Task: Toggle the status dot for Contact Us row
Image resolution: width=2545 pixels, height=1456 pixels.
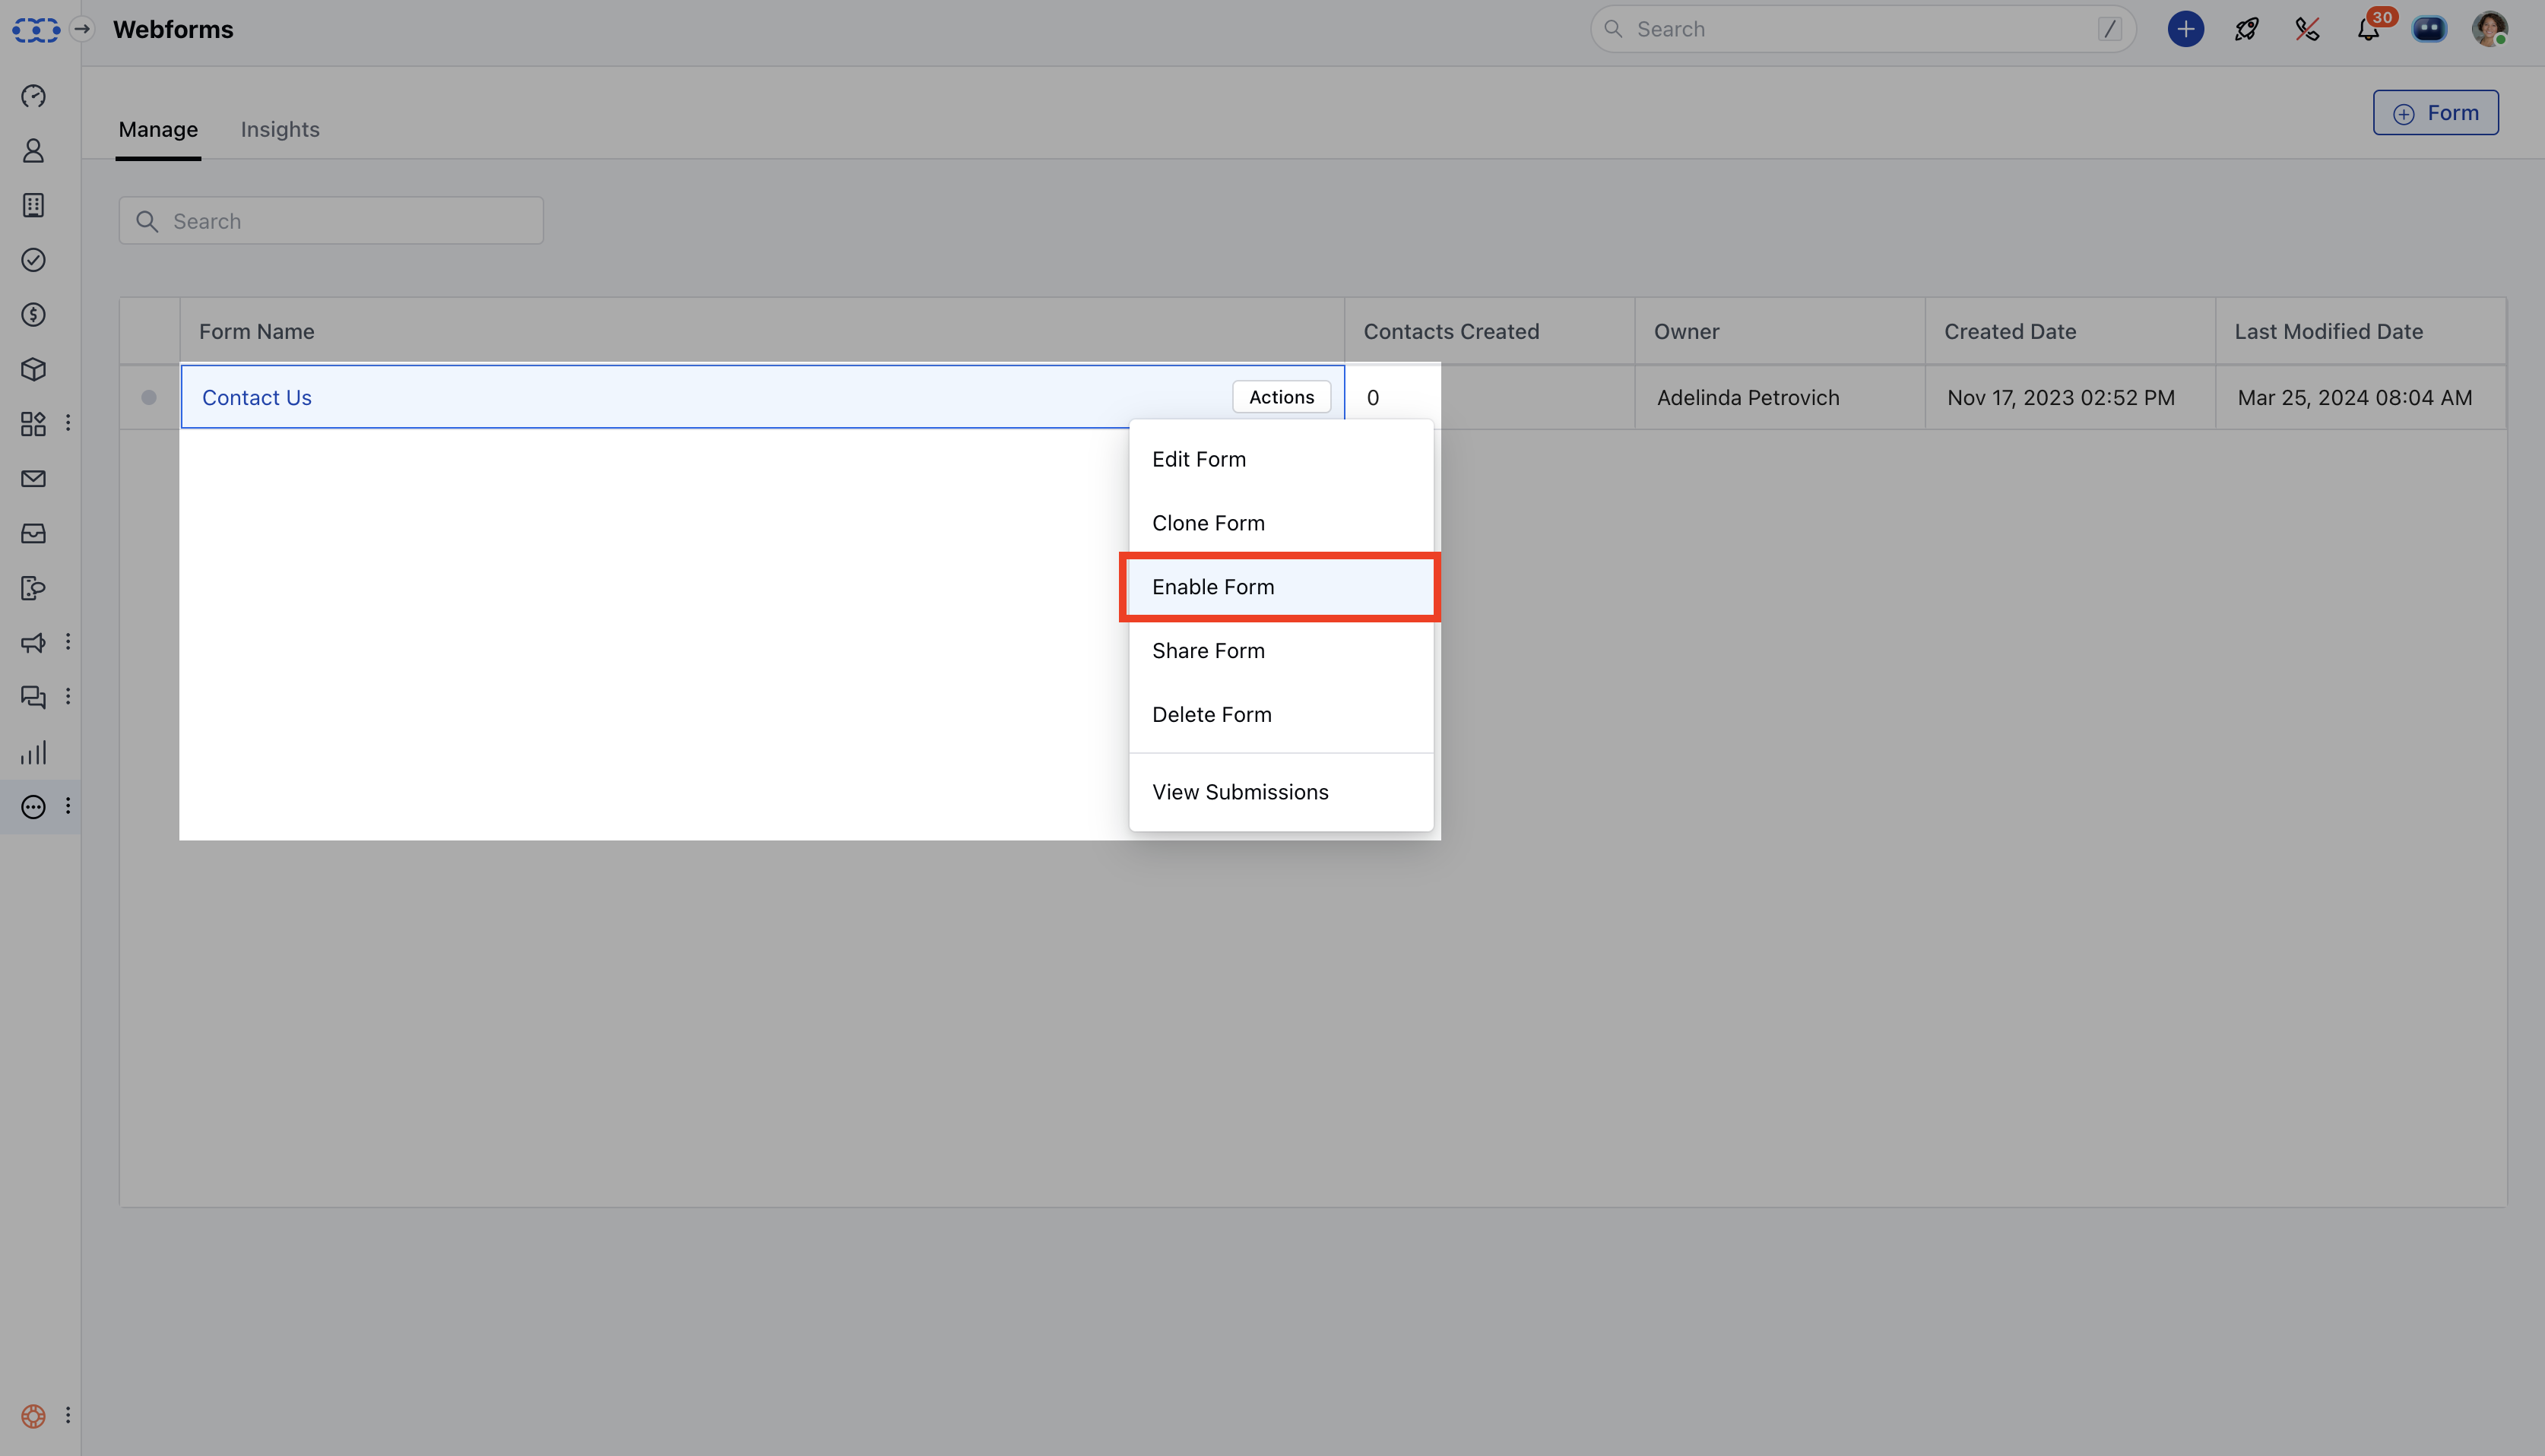Action: click(x=149, y=397)
